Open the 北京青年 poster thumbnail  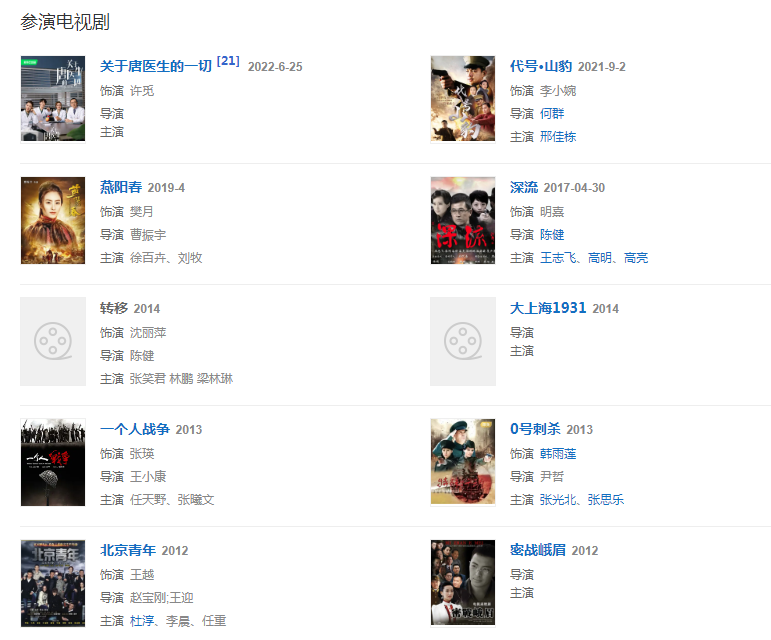(x=53, y=583)
